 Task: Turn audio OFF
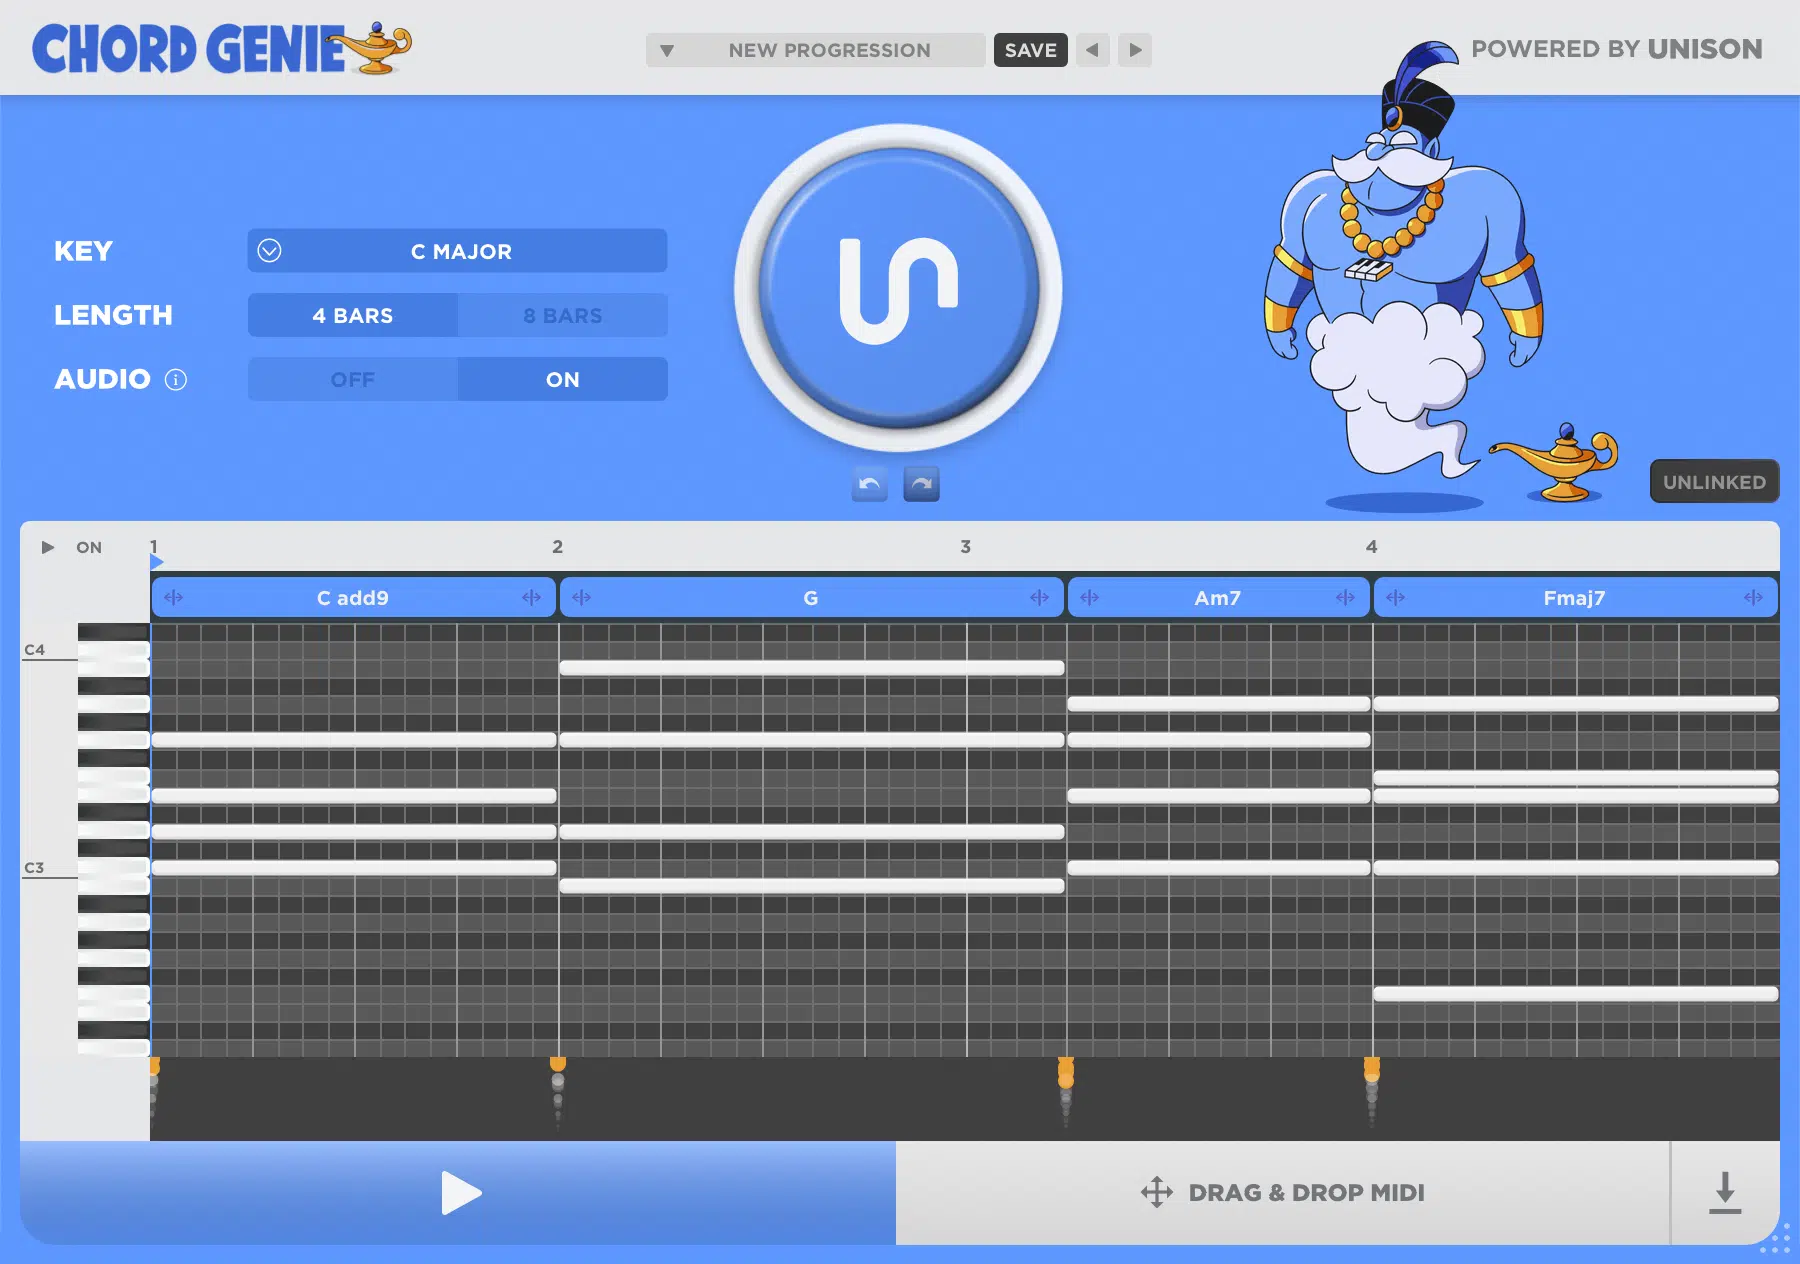tap(353, 379)
